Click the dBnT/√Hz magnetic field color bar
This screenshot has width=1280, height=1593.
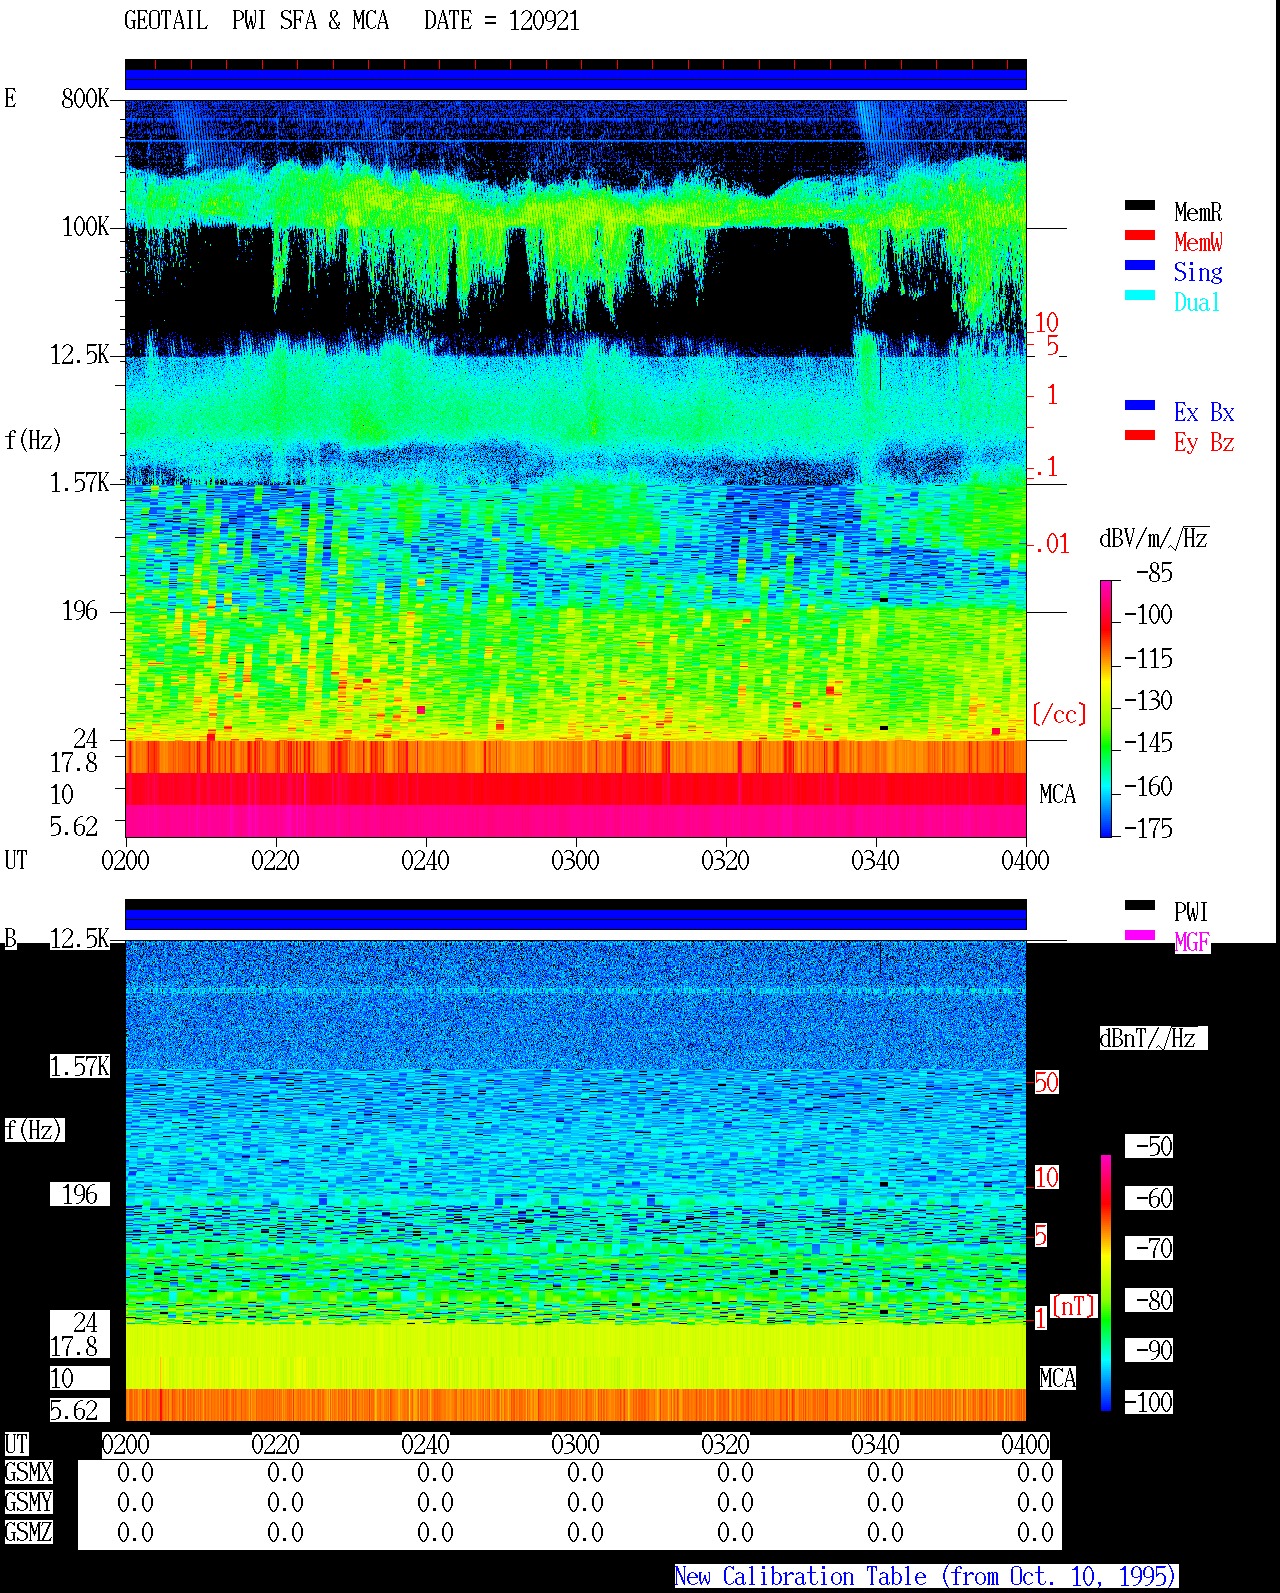(1106, 1282)
